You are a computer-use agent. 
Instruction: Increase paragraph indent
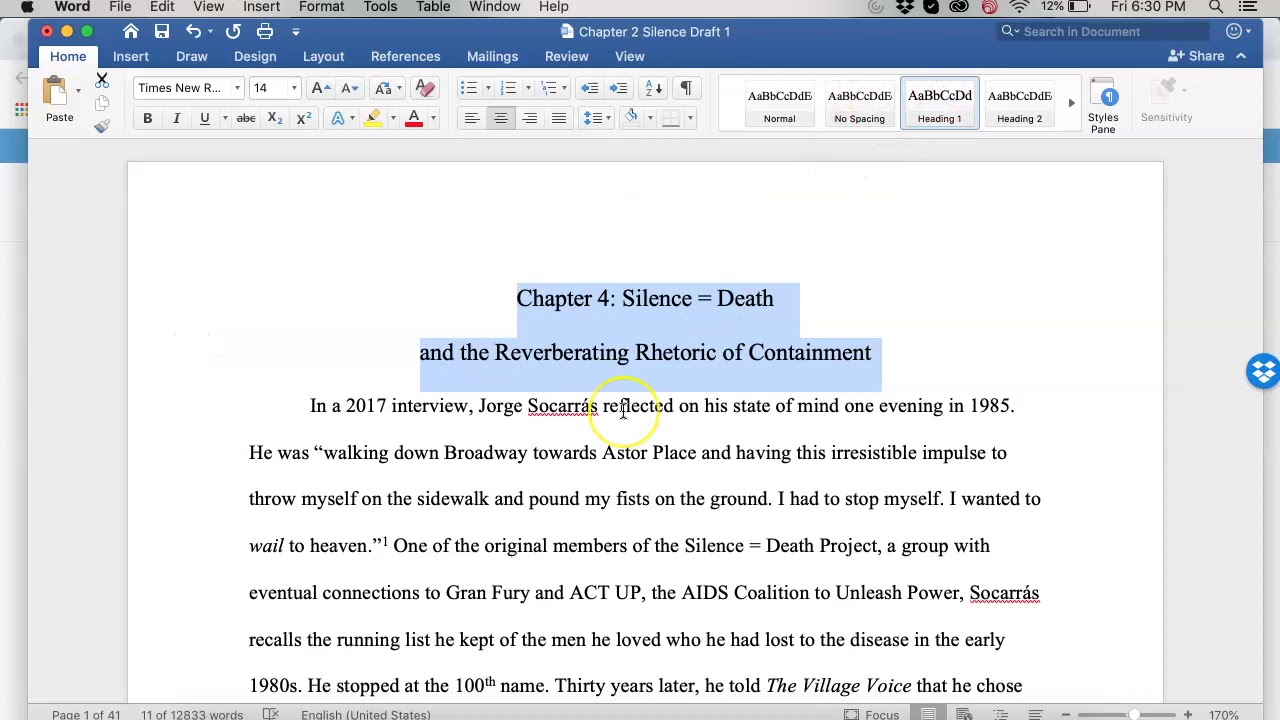point(619,88)
